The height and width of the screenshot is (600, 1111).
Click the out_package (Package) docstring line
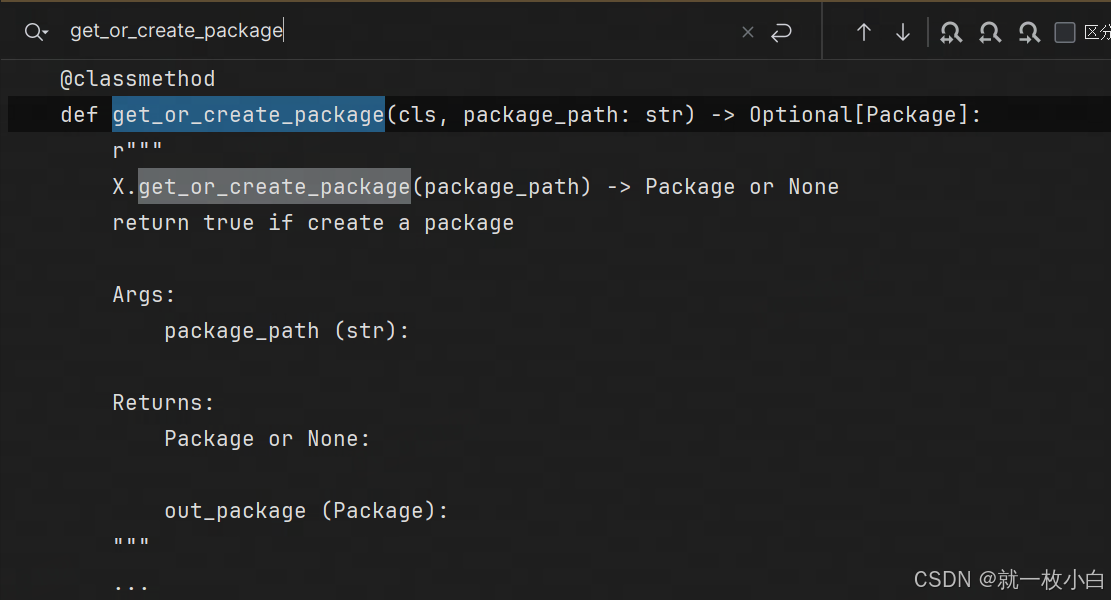(305, 510)
